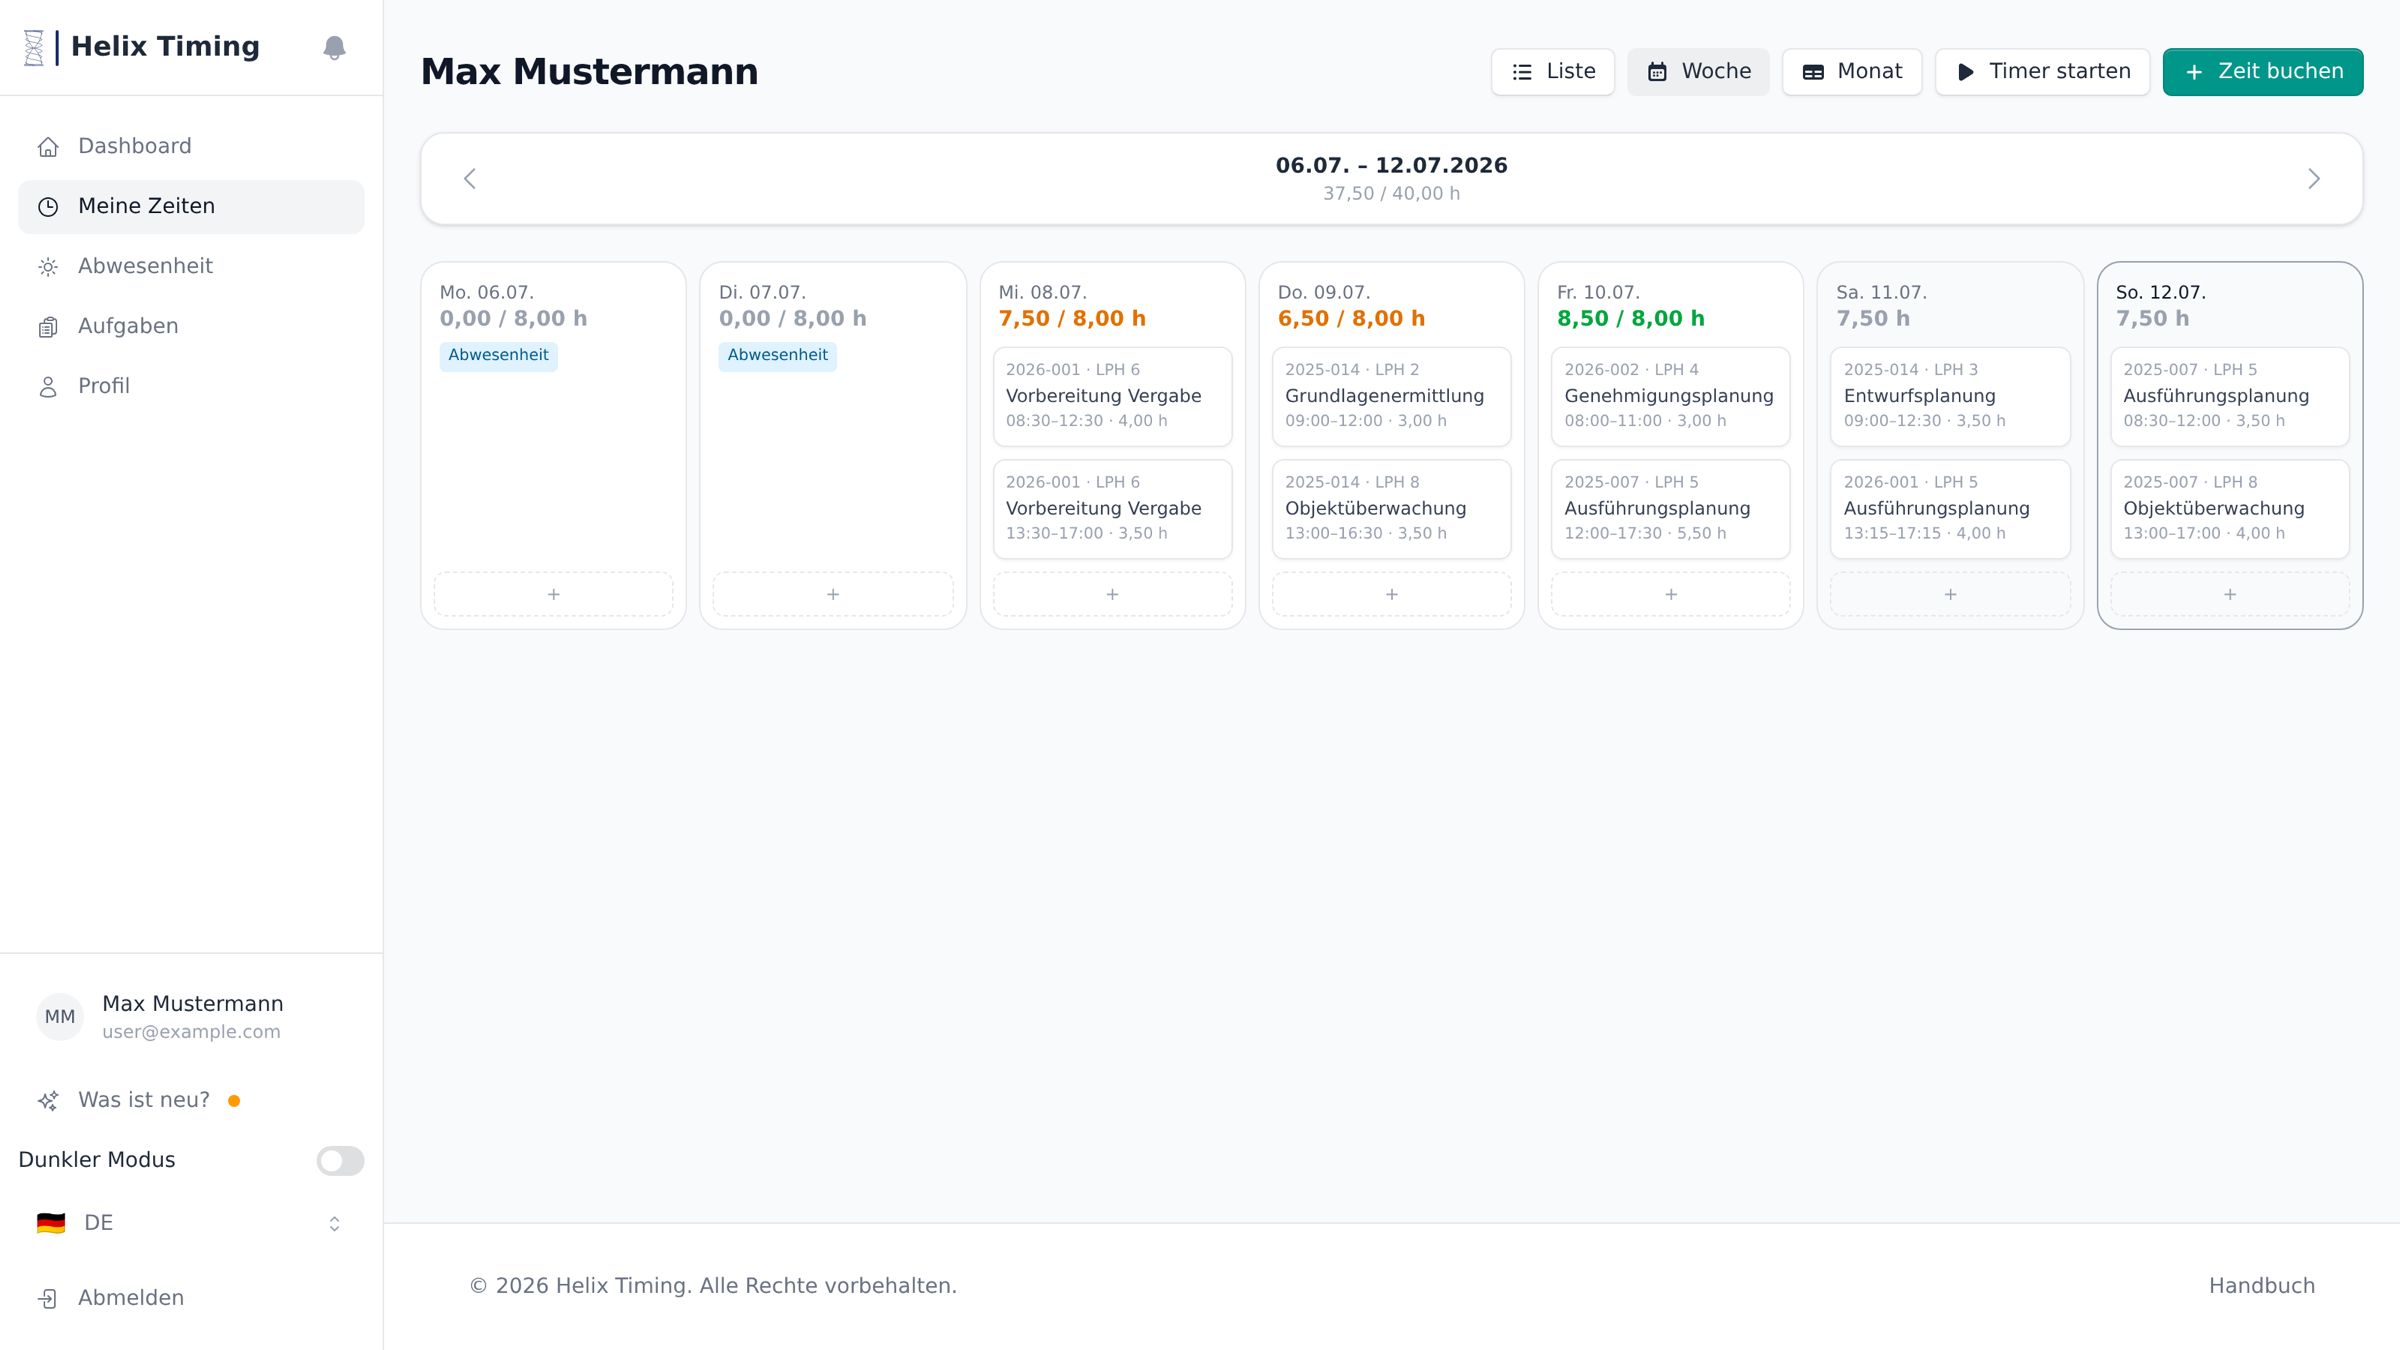Open Genehmigungsplanung entry on Friday
The width and height of the screenshot is (2400, 1350).
click(1671, 396)
